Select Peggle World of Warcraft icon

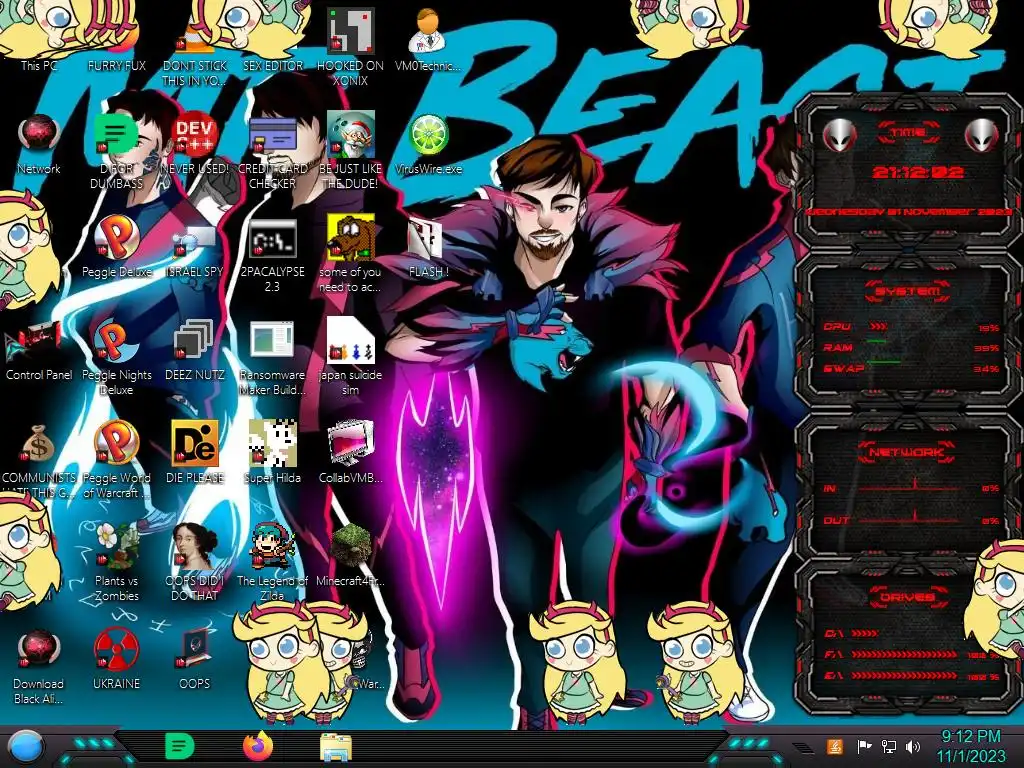click(116, 460)
